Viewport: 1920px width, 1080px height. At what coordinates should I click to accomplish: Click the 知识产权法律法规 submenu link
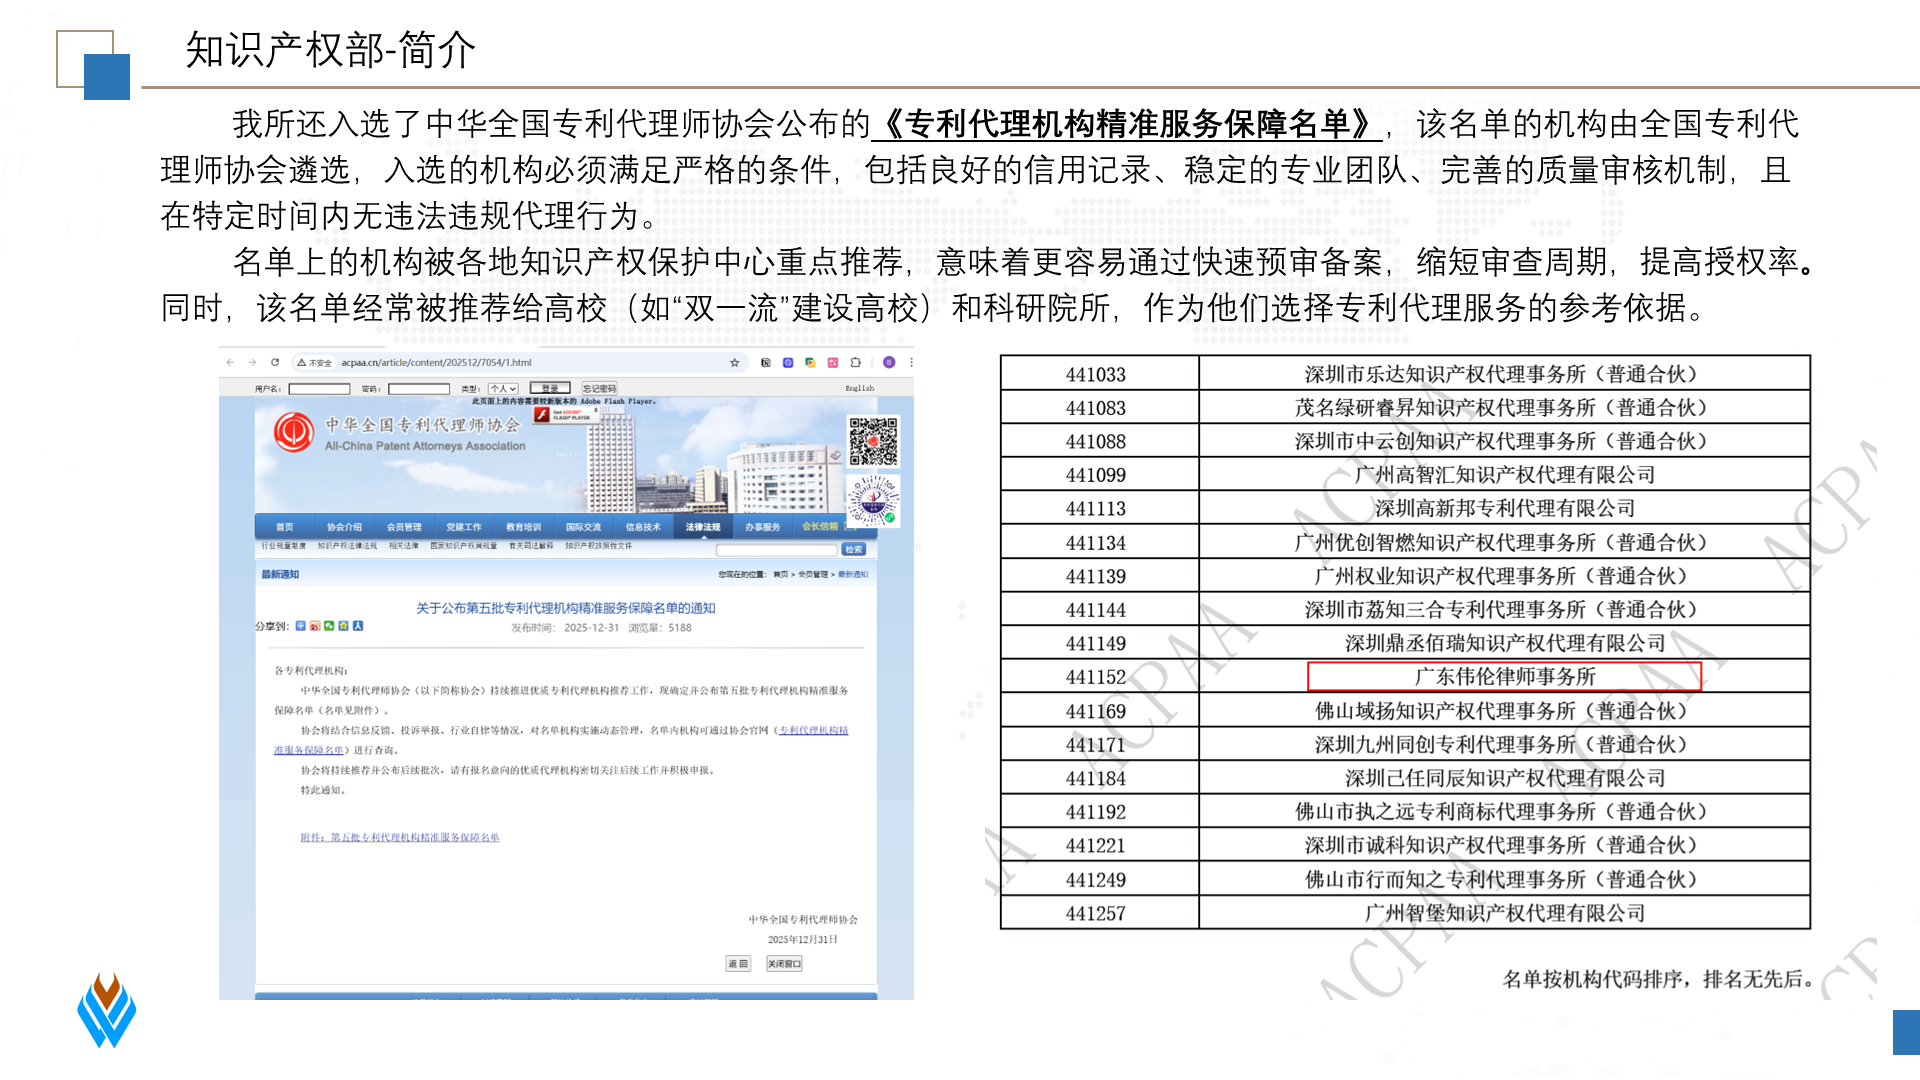(x=347, y=546)
